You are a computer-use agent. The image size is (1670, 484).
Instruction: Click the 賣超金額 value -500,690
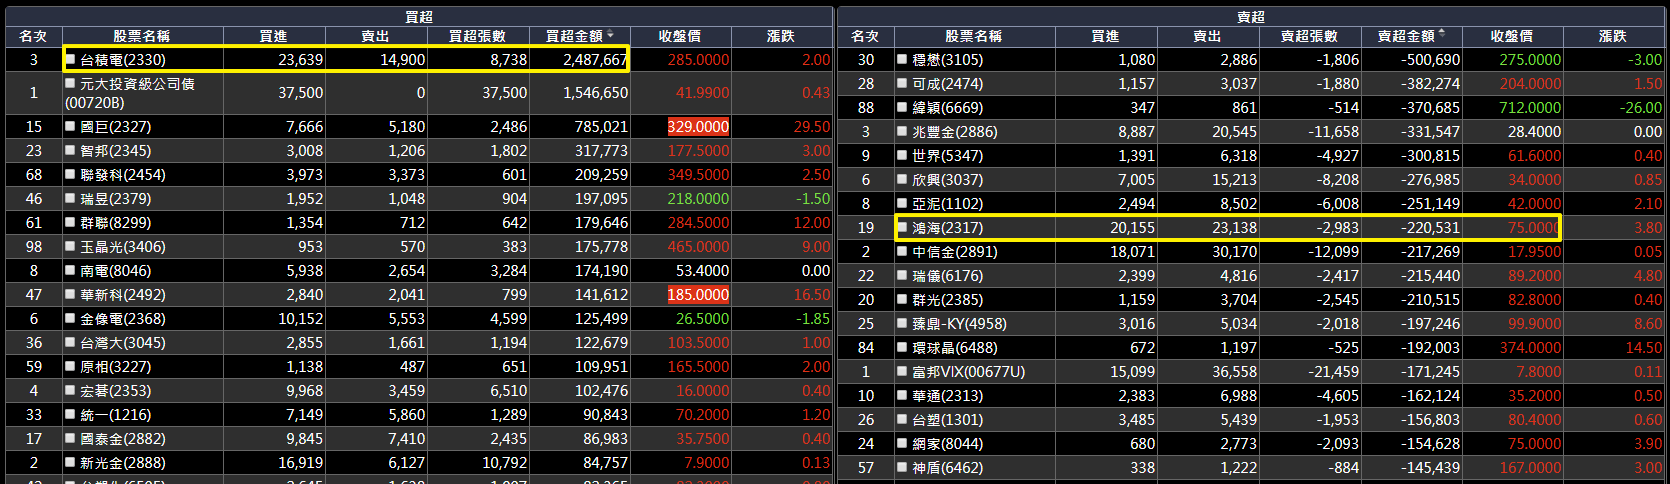coord(1430,60)
